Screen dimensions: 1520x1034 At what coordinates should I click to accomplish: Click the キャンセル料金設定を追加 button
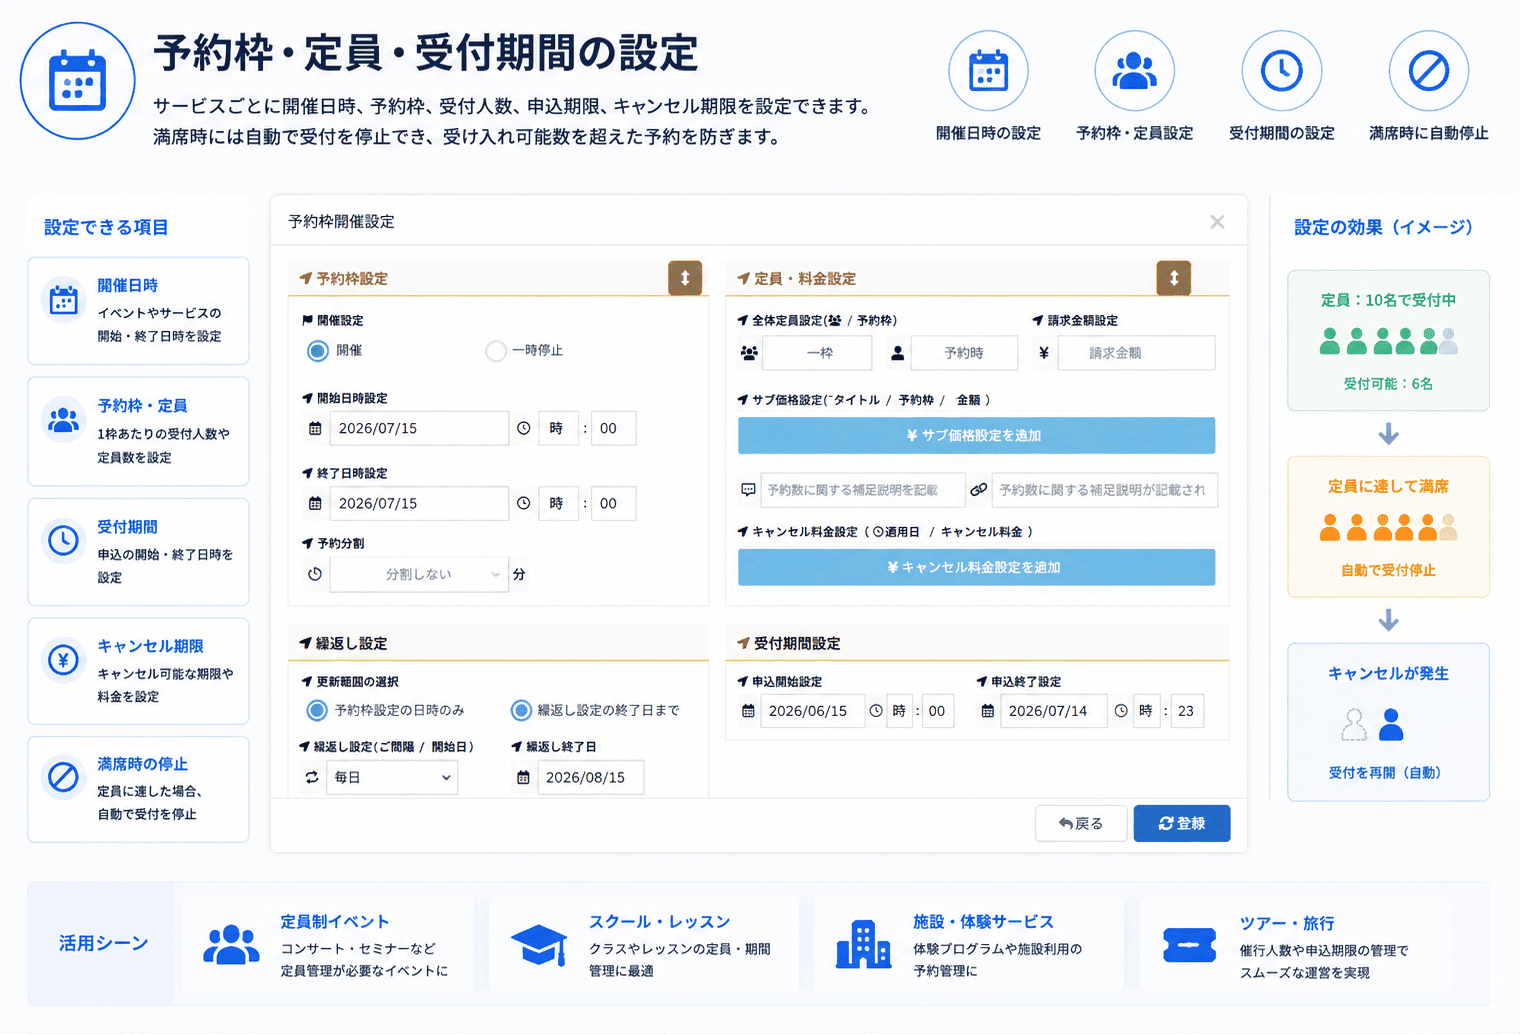pos(976,567)
